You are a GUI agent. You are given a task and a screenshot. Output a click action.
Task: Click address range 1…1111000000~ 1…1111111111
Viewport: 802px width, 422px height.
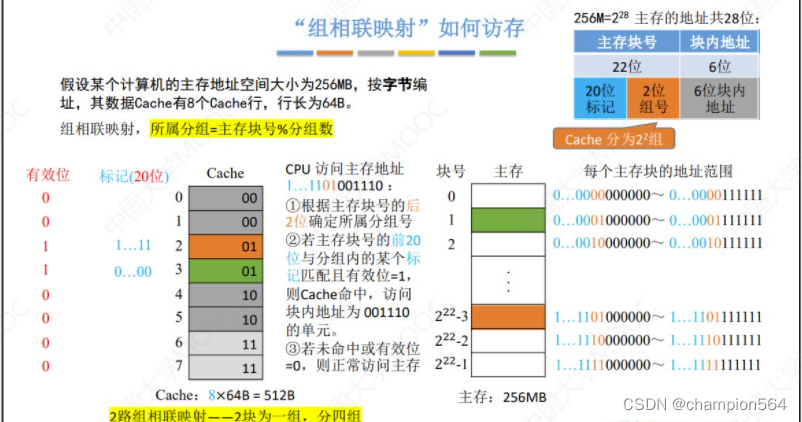[x=658, y=365]
